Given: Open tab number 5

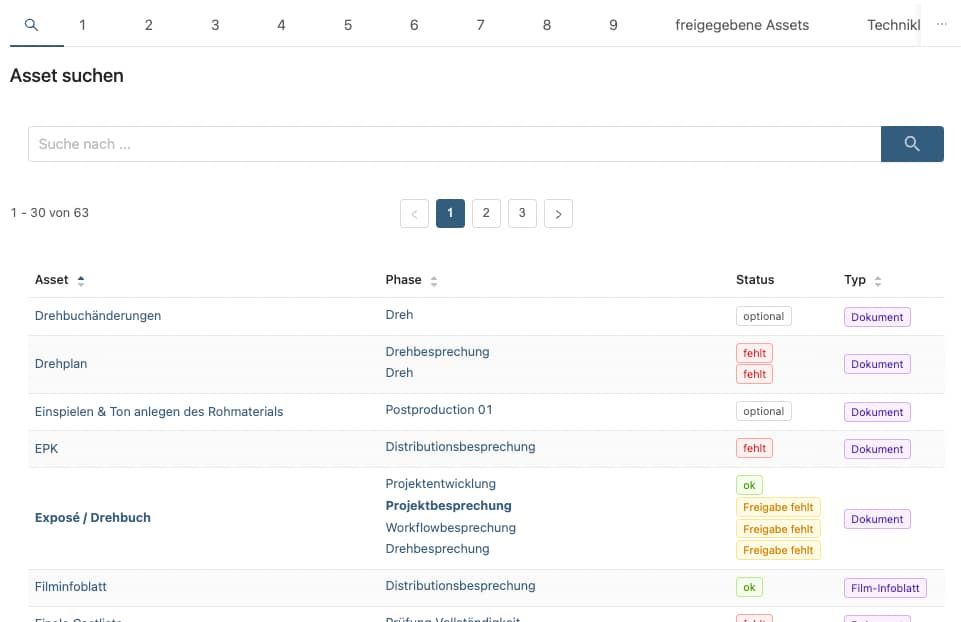Looking at the screenshot, I should (x=348, y=25).
